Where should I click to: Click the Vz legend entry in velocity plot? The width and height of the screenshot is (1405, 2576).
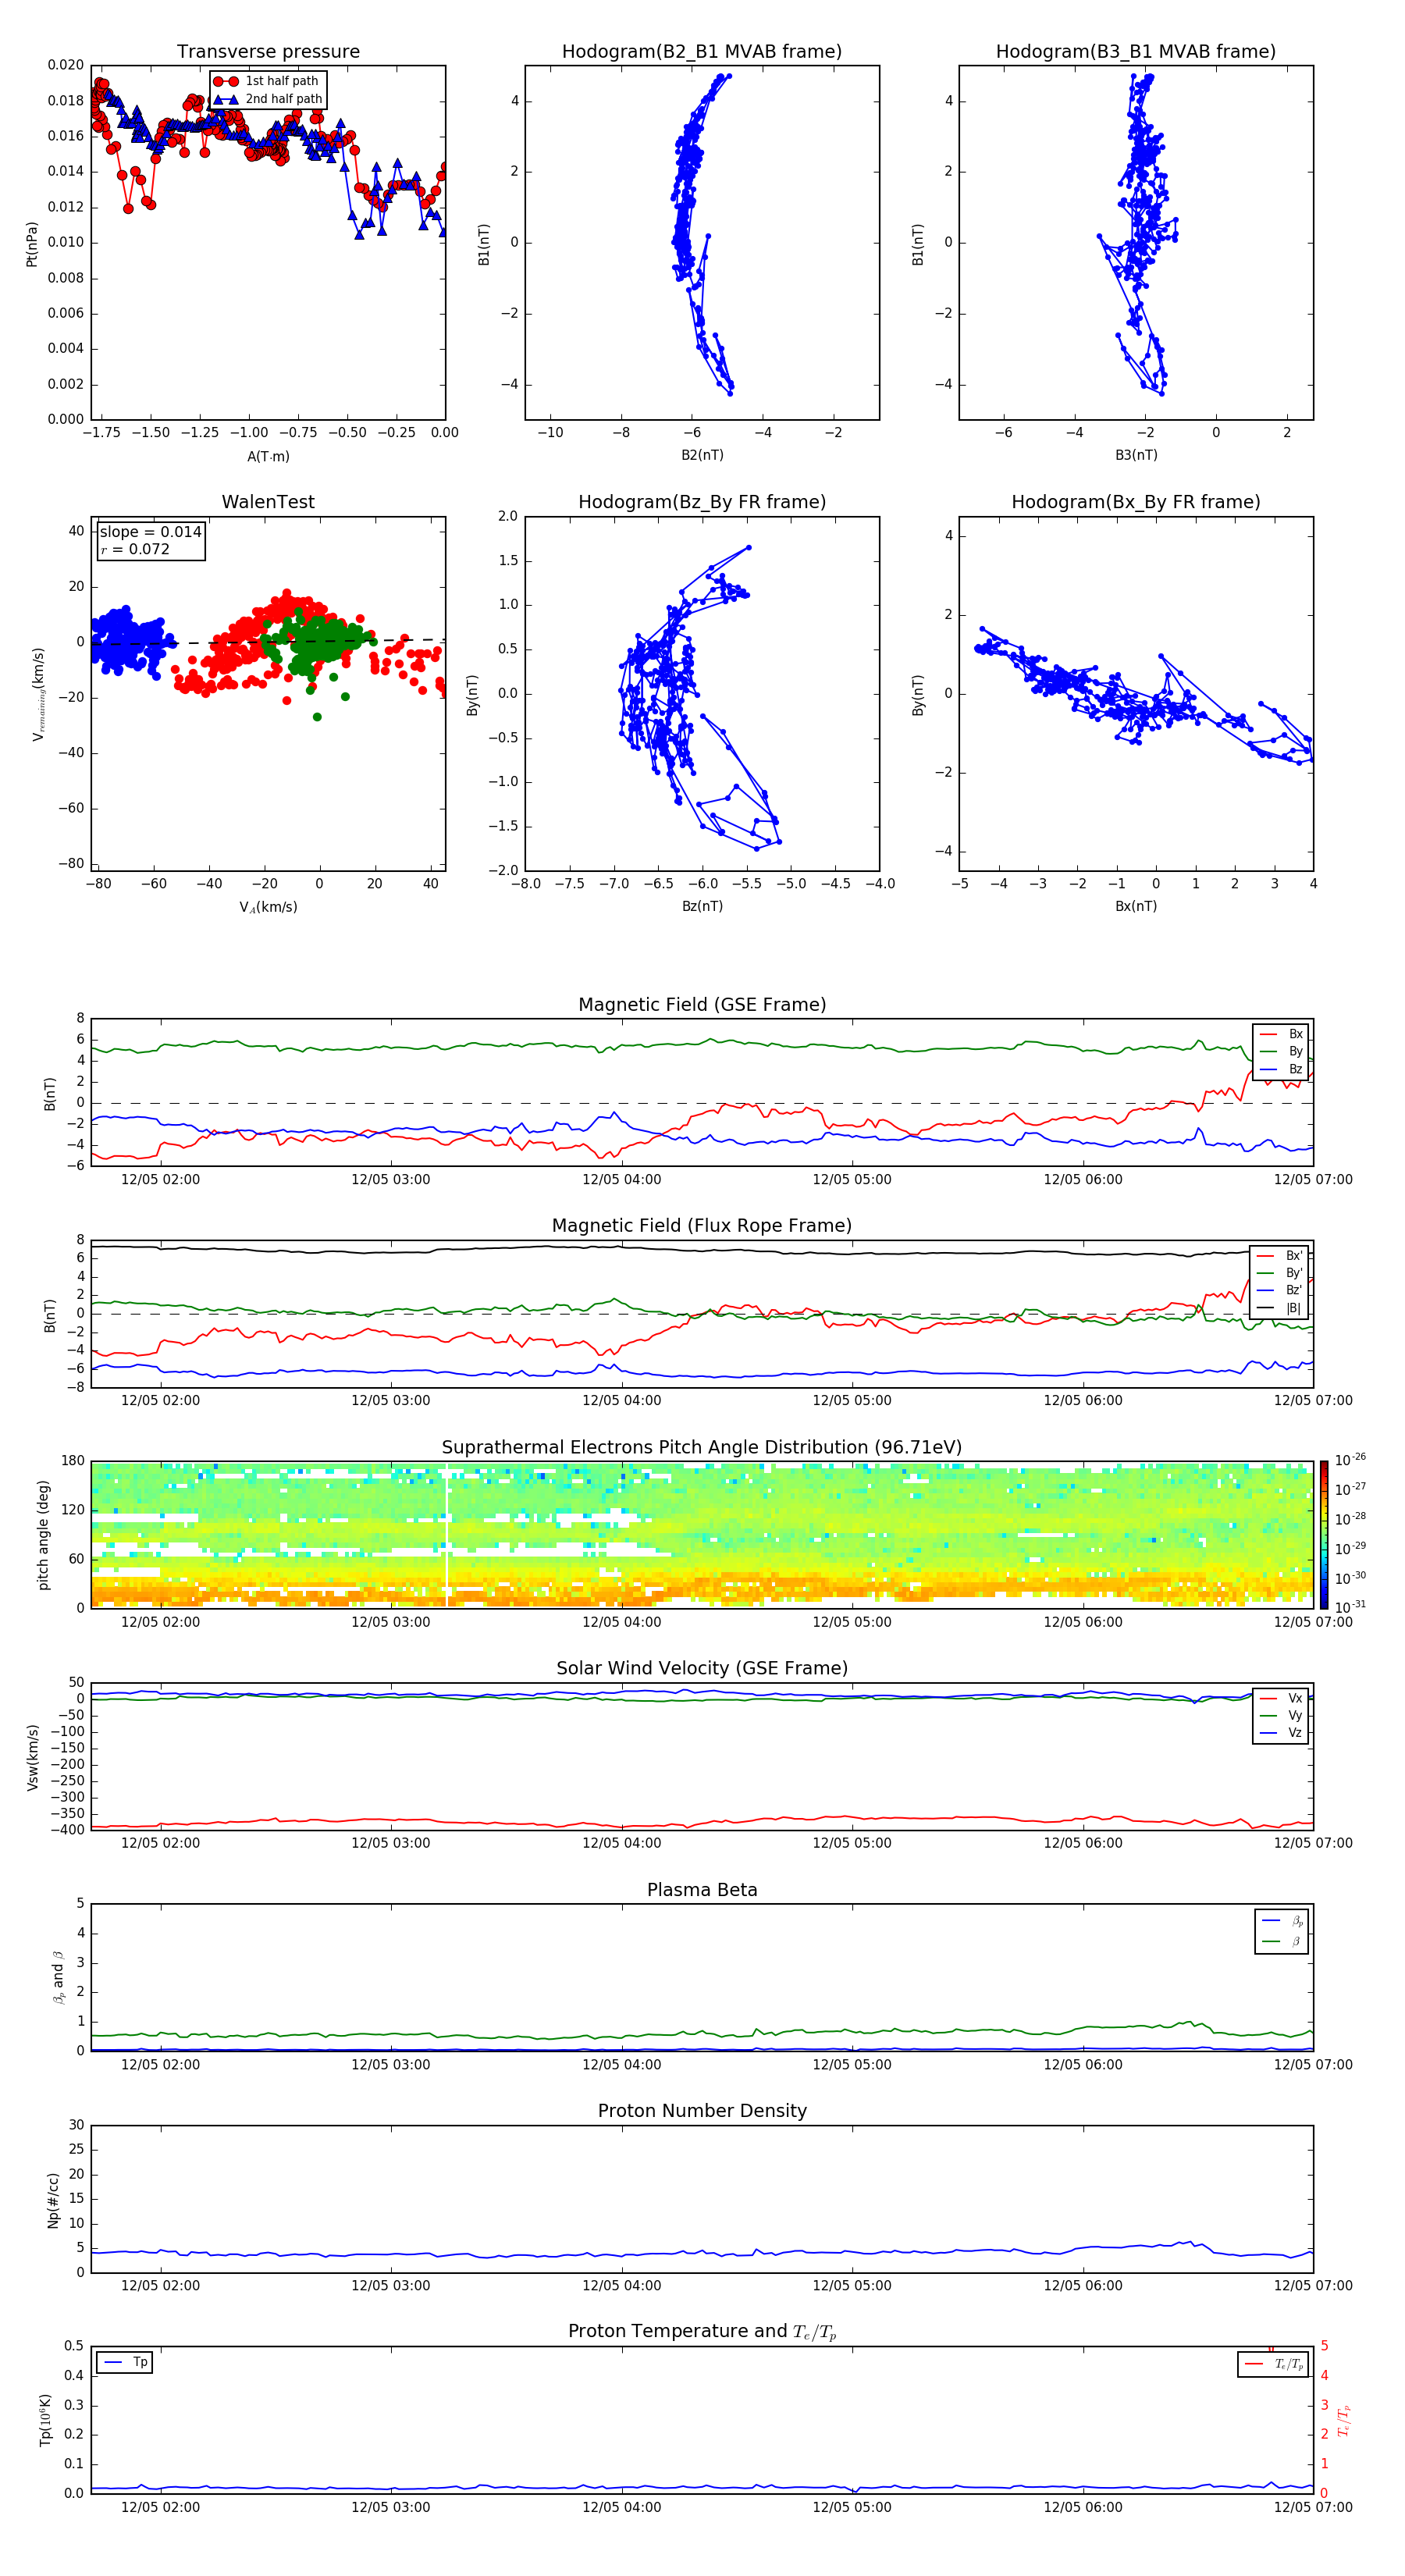coord(1281,1733)
